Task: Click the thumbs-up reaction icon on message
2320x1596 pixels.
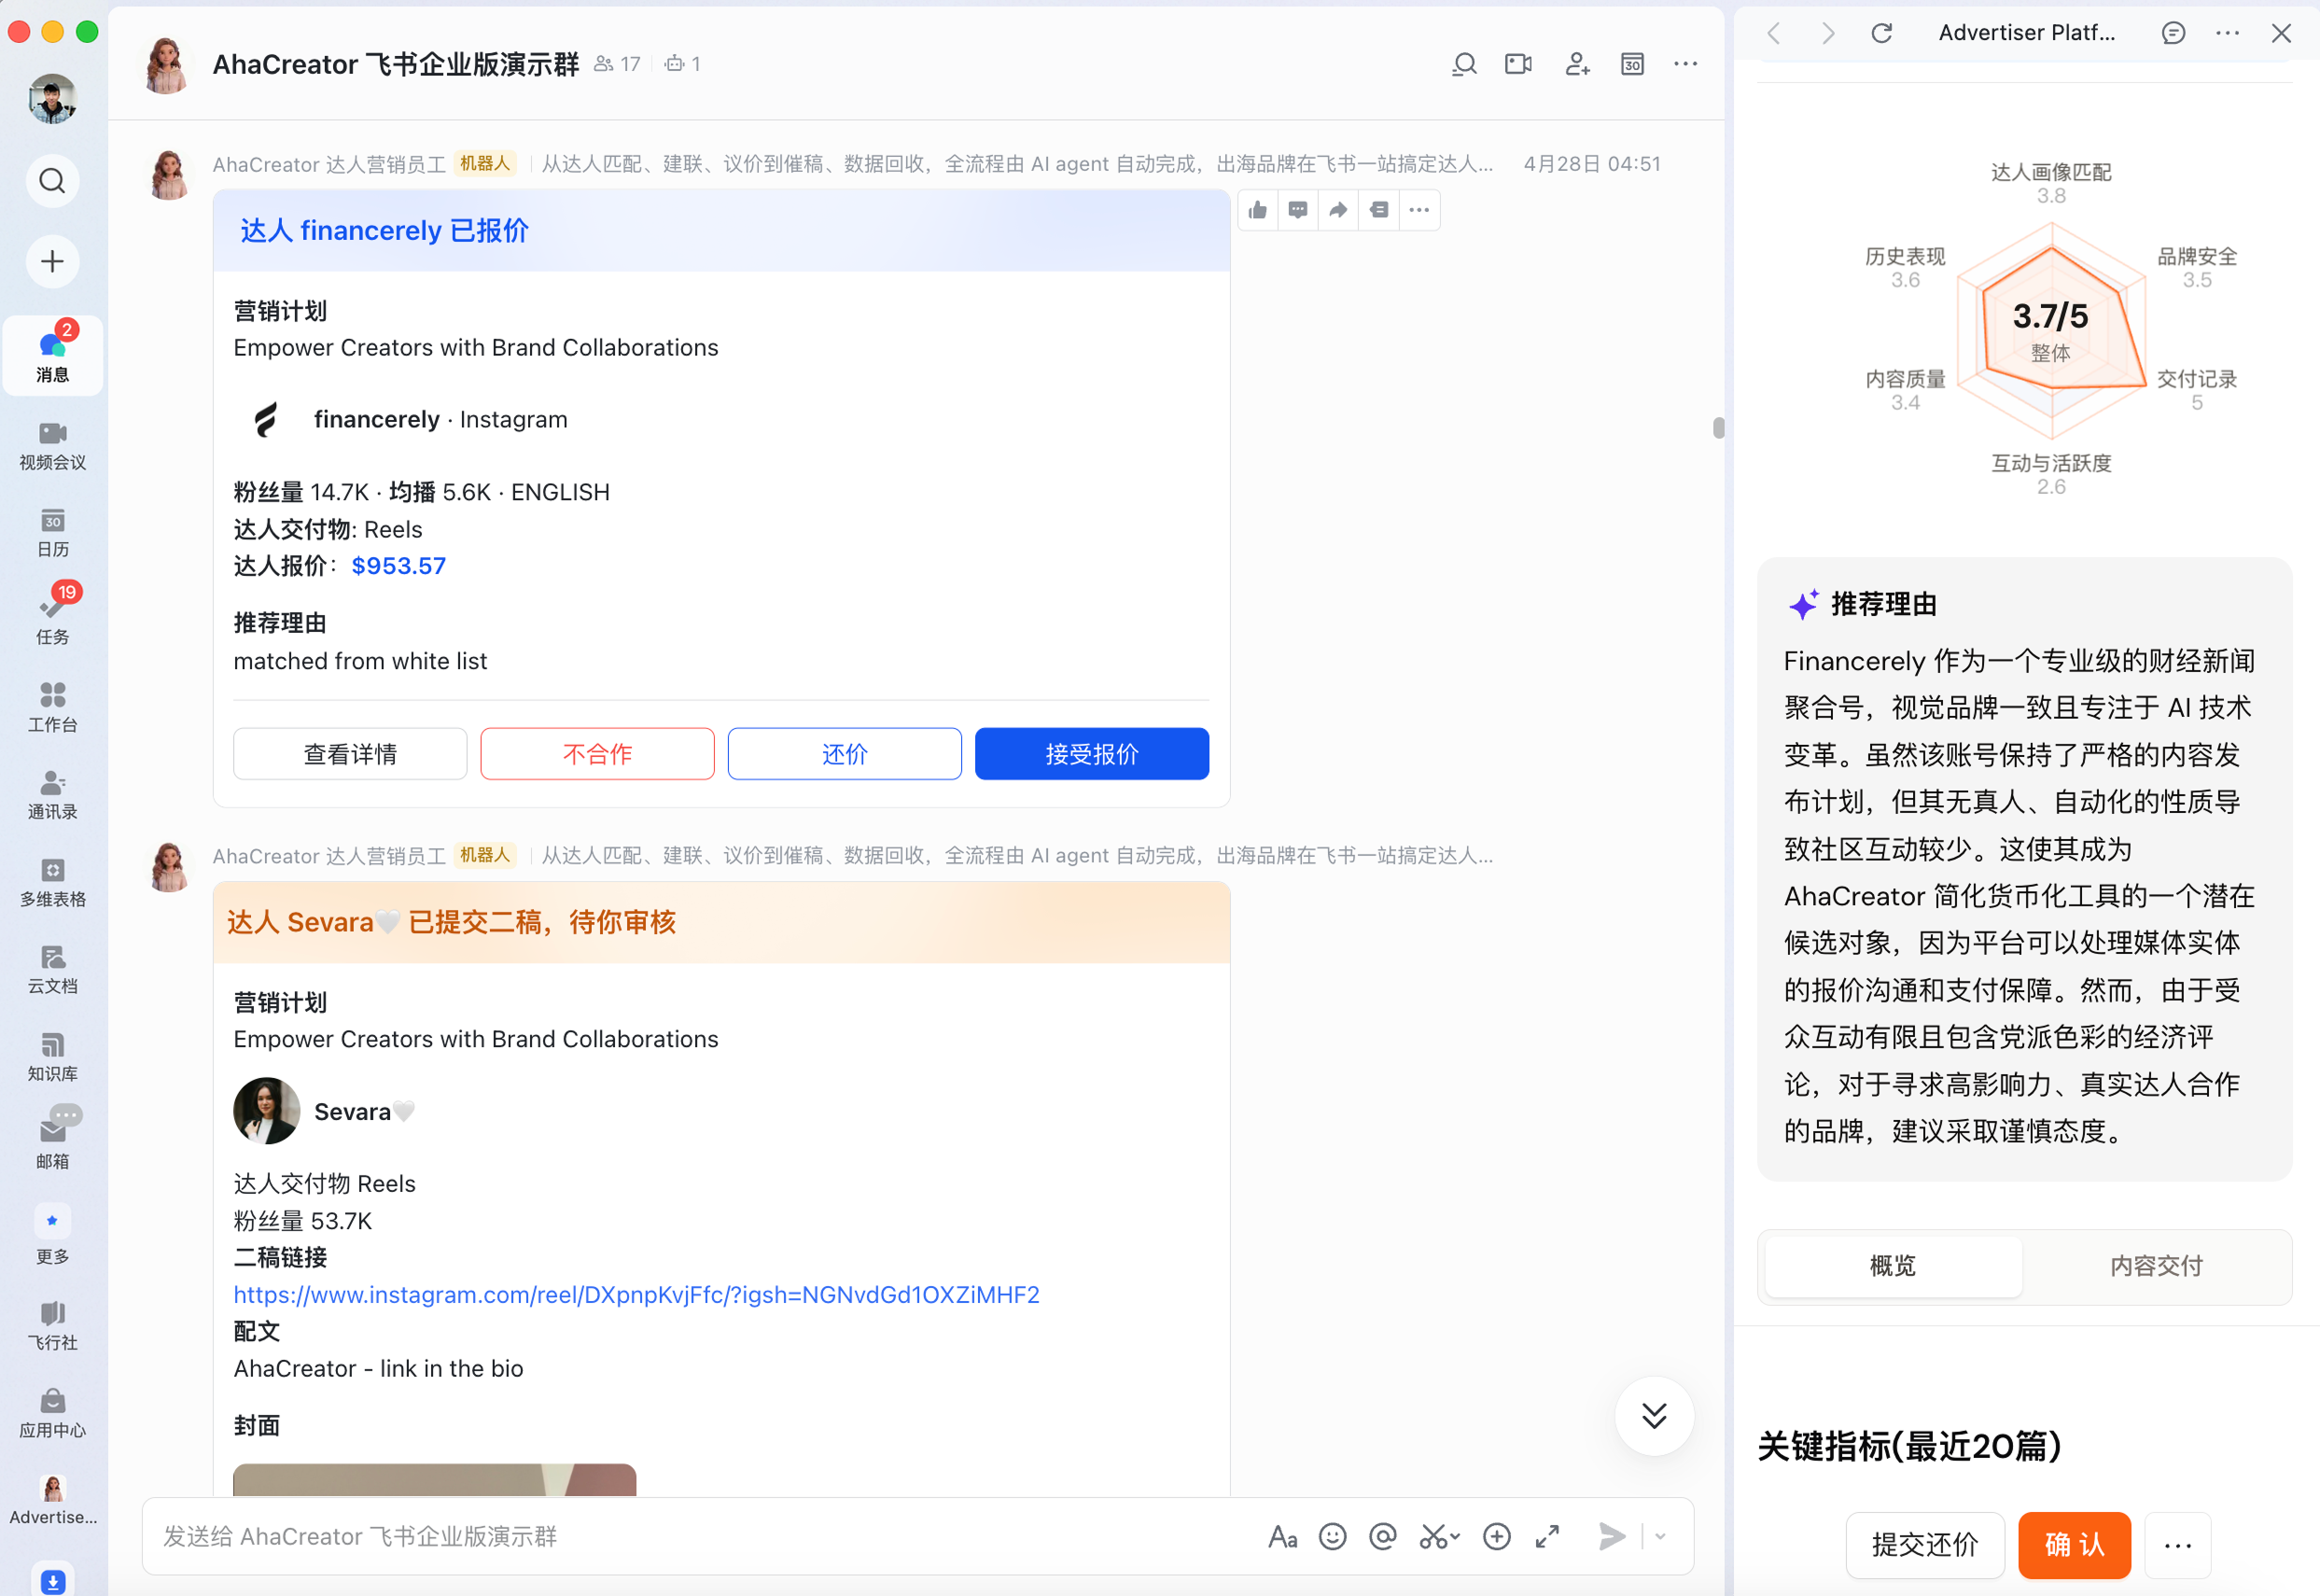Action: [1258, 210]
